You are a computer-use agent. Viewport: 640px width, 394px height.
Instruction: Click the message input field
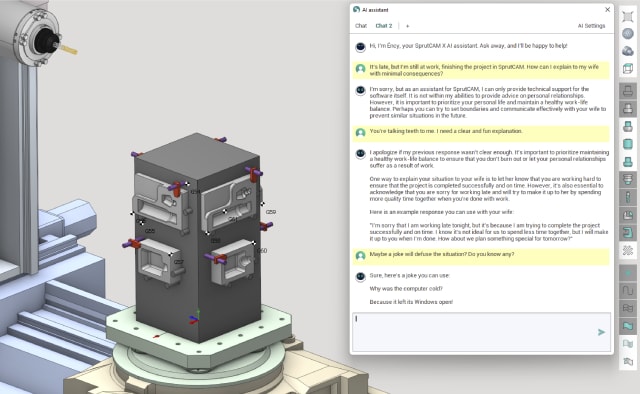click(x=482, y=332)
